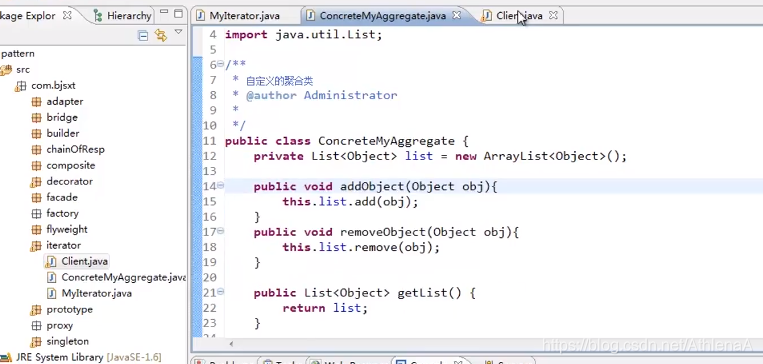Select the com.bjsxt package
The height and width of the screenshot is (364, 763).
53,86
